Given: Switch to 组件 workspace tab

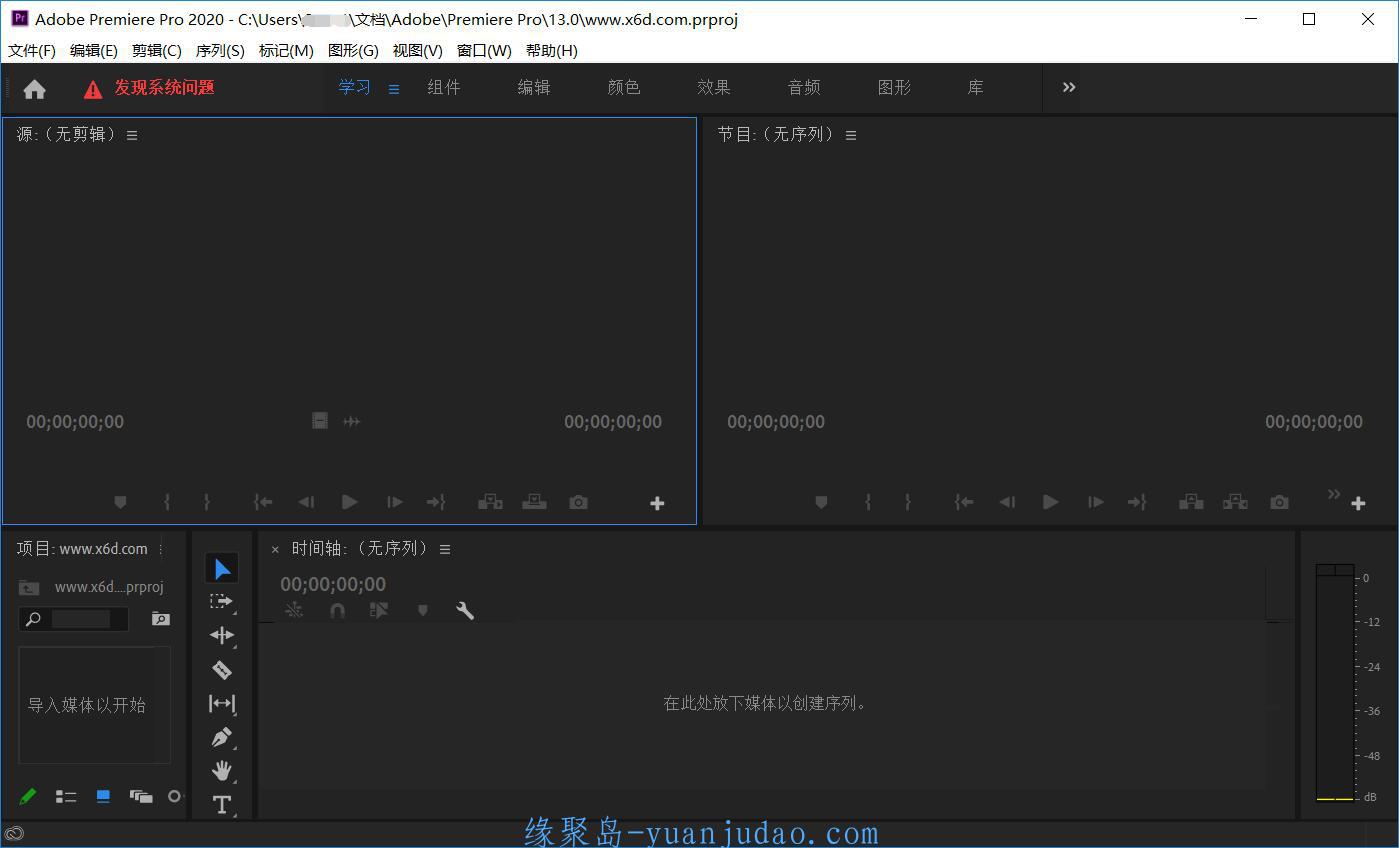Looking at the screenshot, I should point(444,88).
